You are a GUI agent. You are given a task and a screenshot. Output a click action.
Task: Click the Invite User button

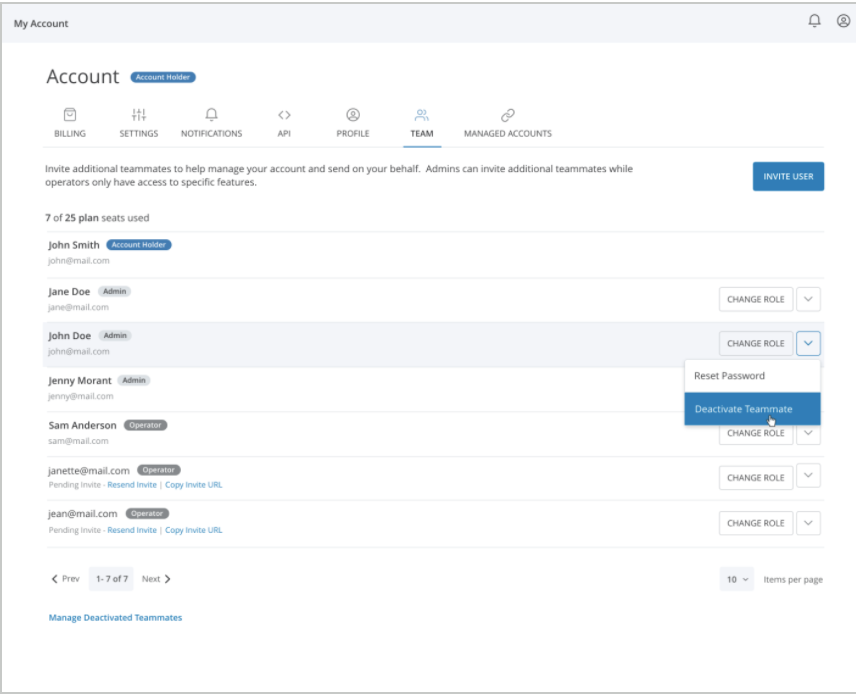788,176
